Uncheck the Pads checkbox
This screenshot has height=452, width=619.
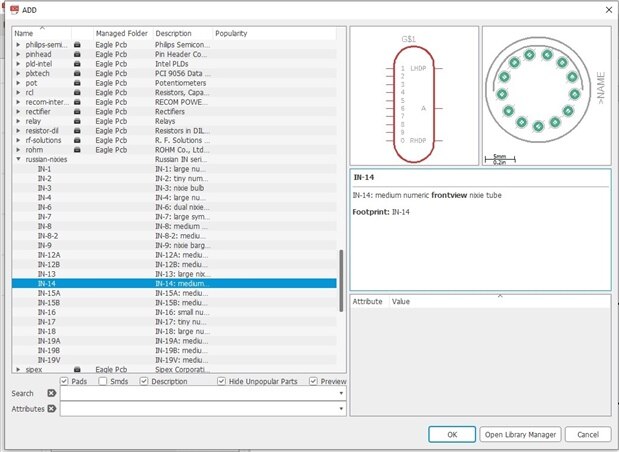click(65, 381)
